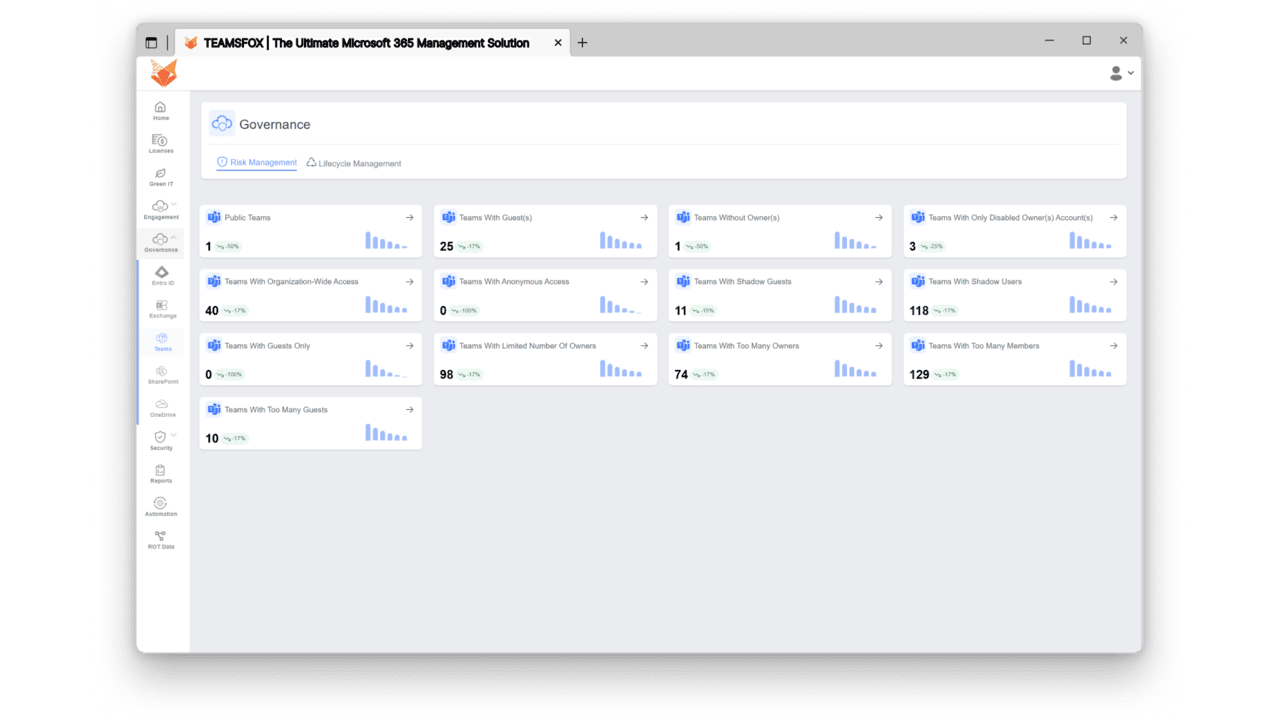The width and height of the screenshot is (1280, 720).
Task: Click the TeamsFox fox logo
Action: (163, 73)
